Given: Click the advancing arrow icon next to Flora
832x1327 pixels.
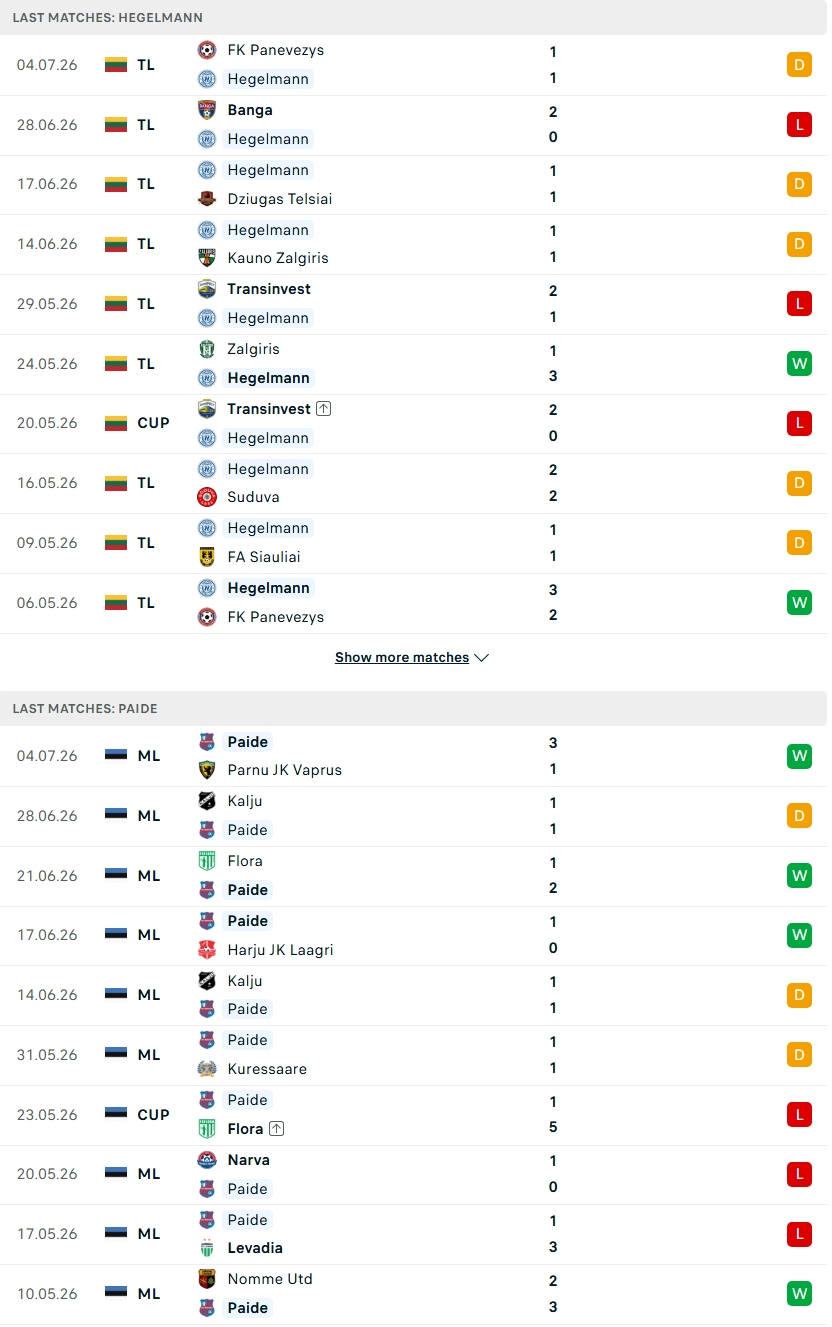Looking at the screenshot, I should coord(276,1128).
